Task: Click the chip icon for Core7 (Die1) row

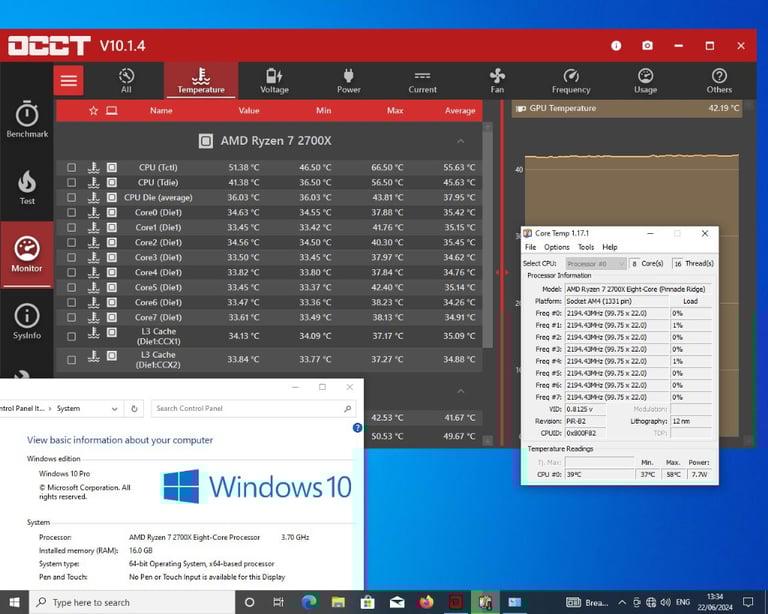Action: 112,317
